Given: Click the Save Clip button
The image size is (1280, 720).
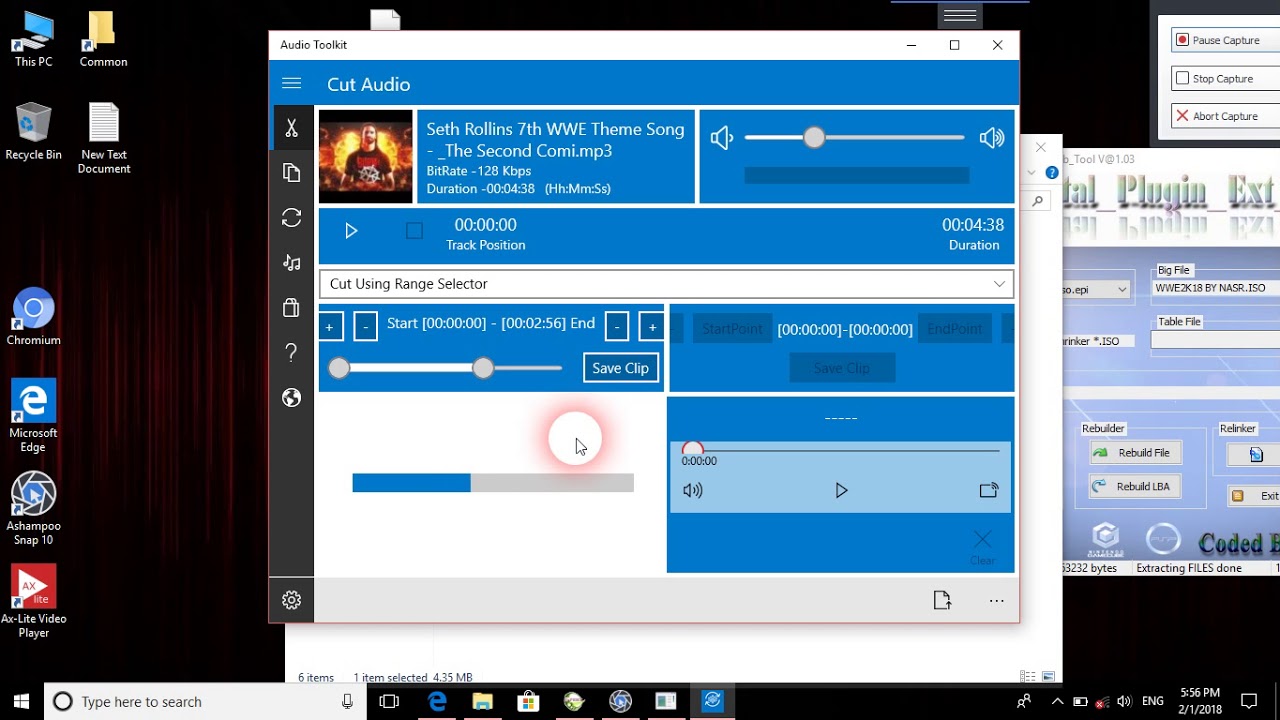Looking at the screenshot, I should (x=620, y=368).
